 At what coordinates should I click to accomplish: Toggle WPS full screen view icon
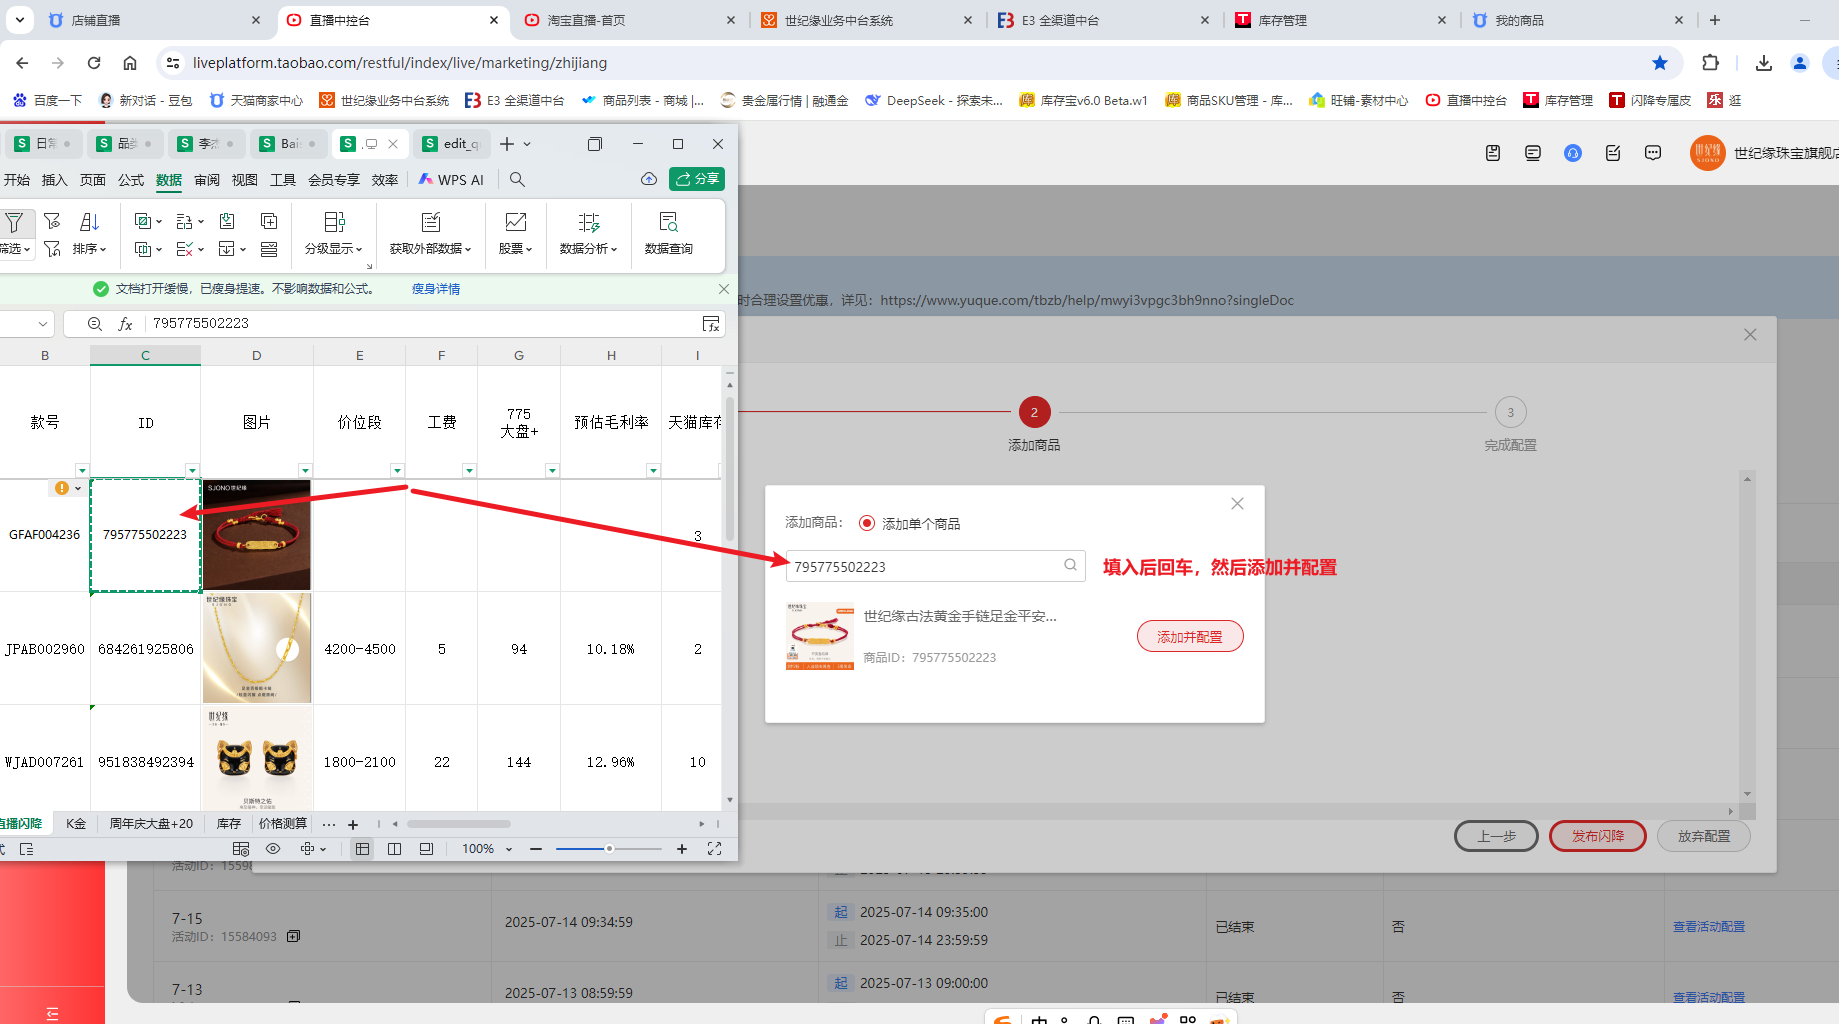point(714,849)
